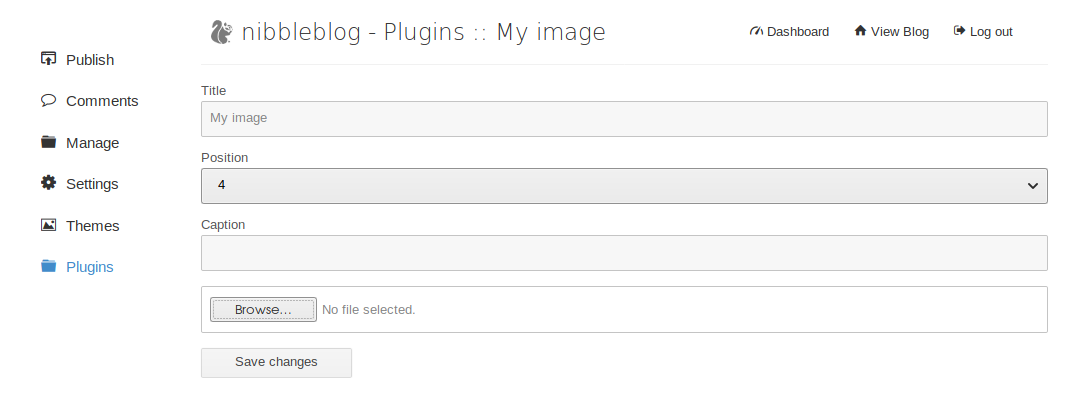Click the Comments speech bubble icon

pos(48,100)
